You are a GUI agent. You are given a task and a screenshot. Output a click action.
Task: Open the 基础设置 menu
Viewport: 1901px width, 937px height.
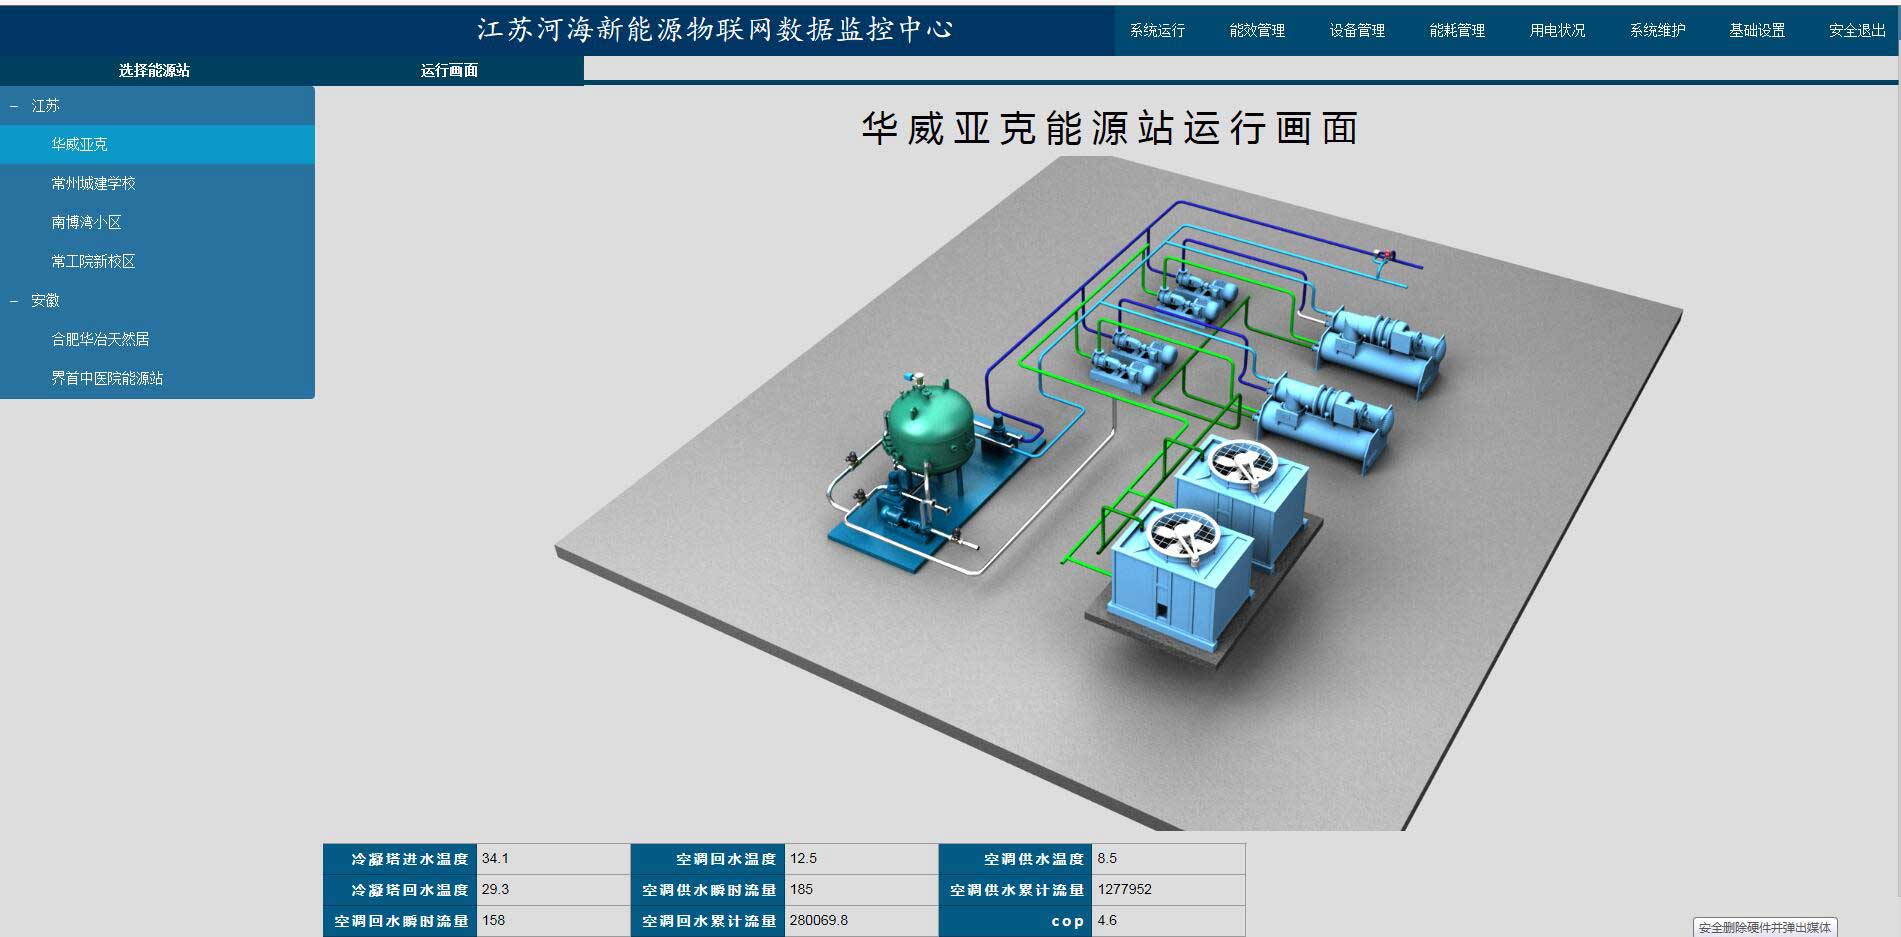pyautogui.click(x=1757, y=31)
